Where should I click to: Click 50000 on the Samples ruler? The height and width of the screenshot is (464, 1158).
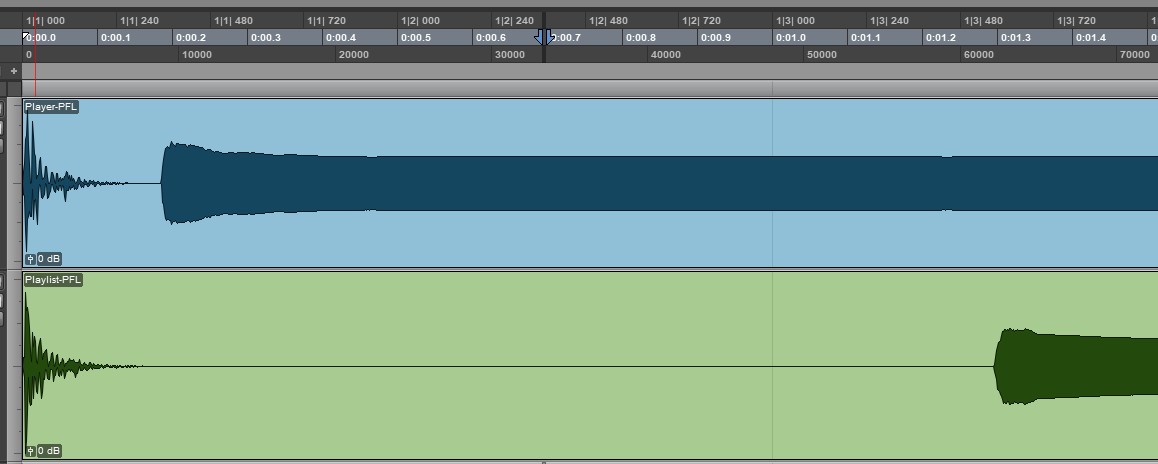tap(821, 55)
